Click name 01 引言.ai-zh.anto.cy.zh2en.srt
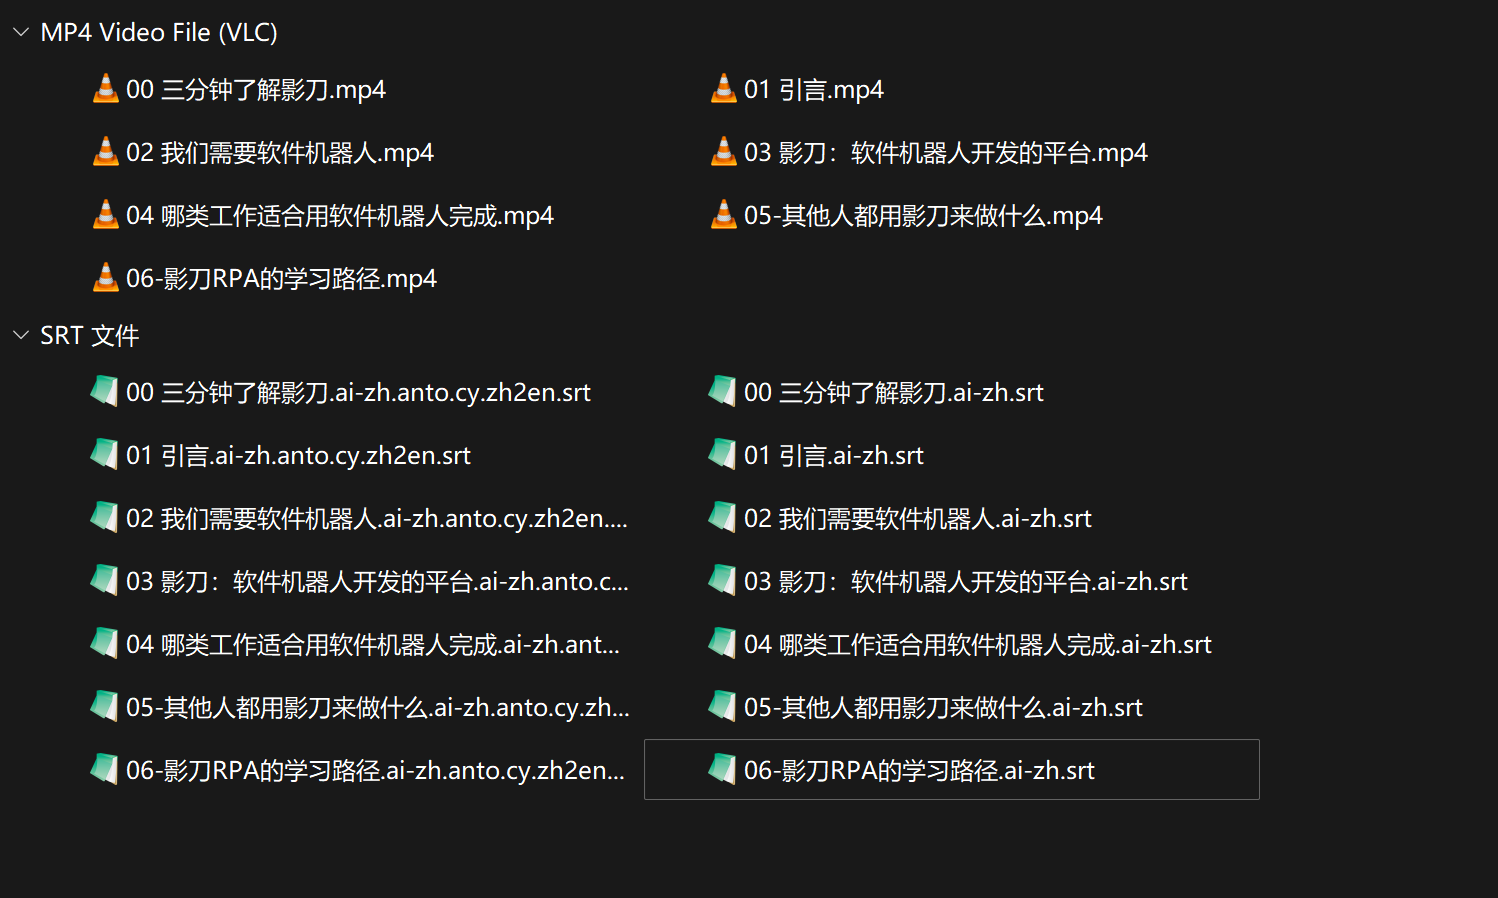Viewport: 1498px width, 898px height. coord(298,455)
